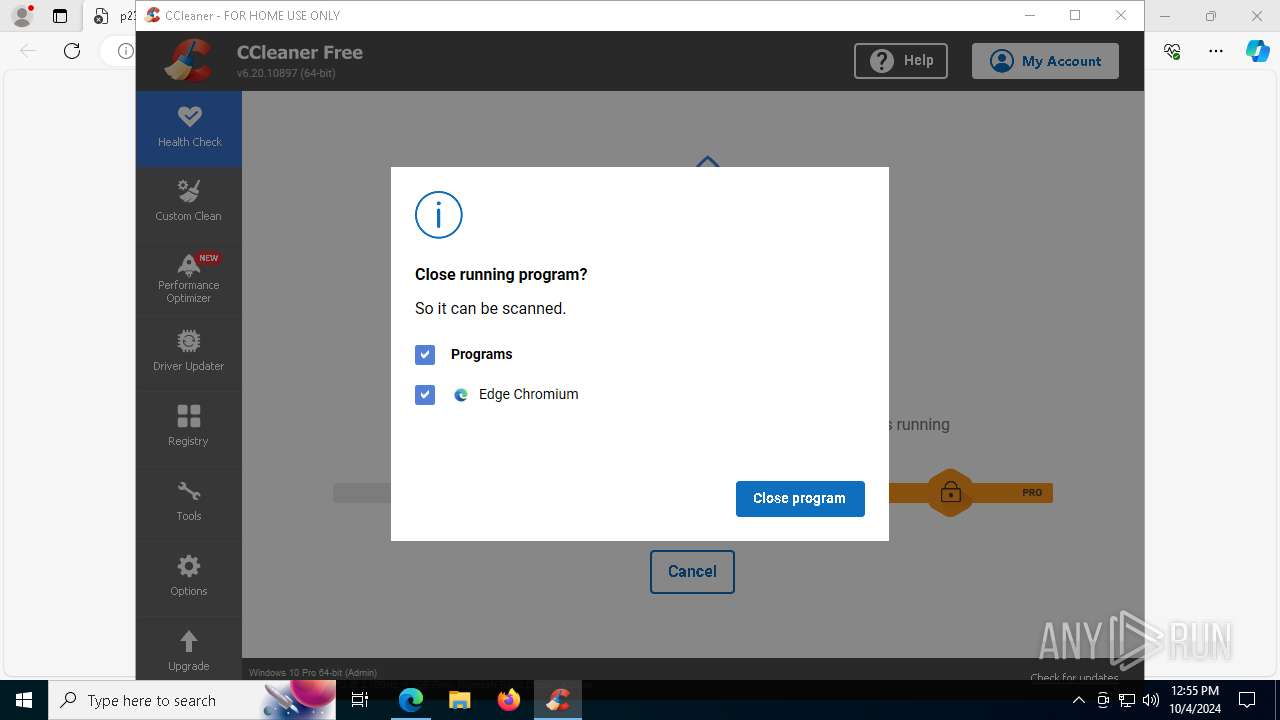Click the PRO lock hexagon icon
1280x720 pixels.
[x=950, y=492]
